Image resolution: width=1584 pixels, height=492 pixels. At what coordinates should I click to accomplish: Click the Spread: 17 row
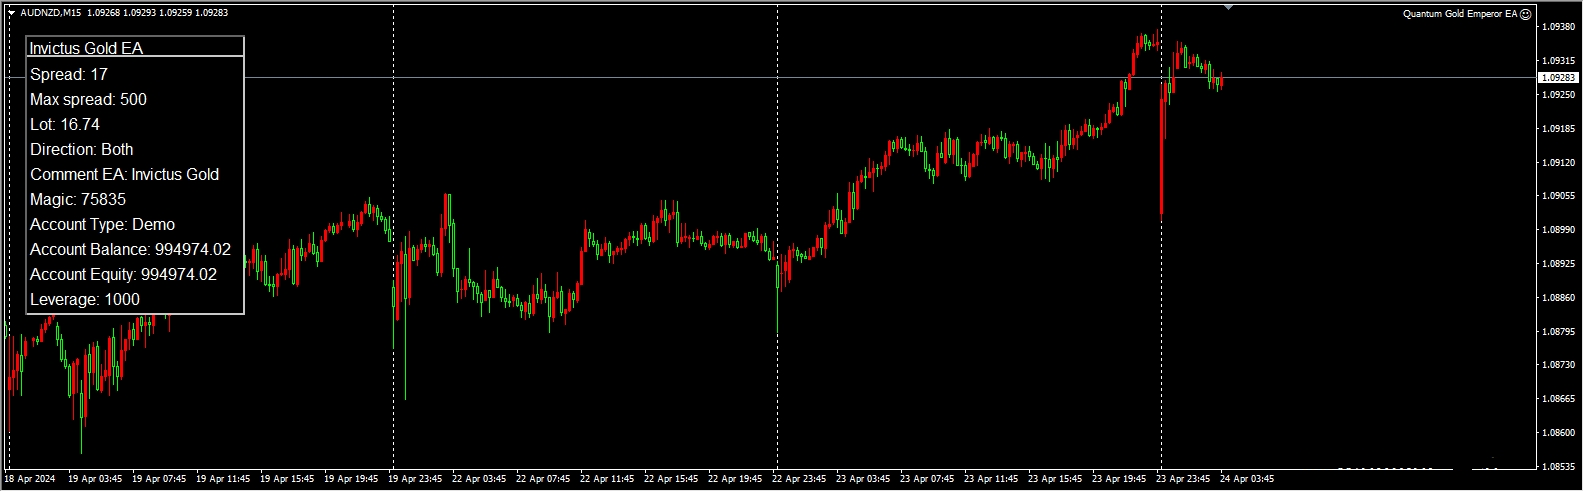coord(69,75)
